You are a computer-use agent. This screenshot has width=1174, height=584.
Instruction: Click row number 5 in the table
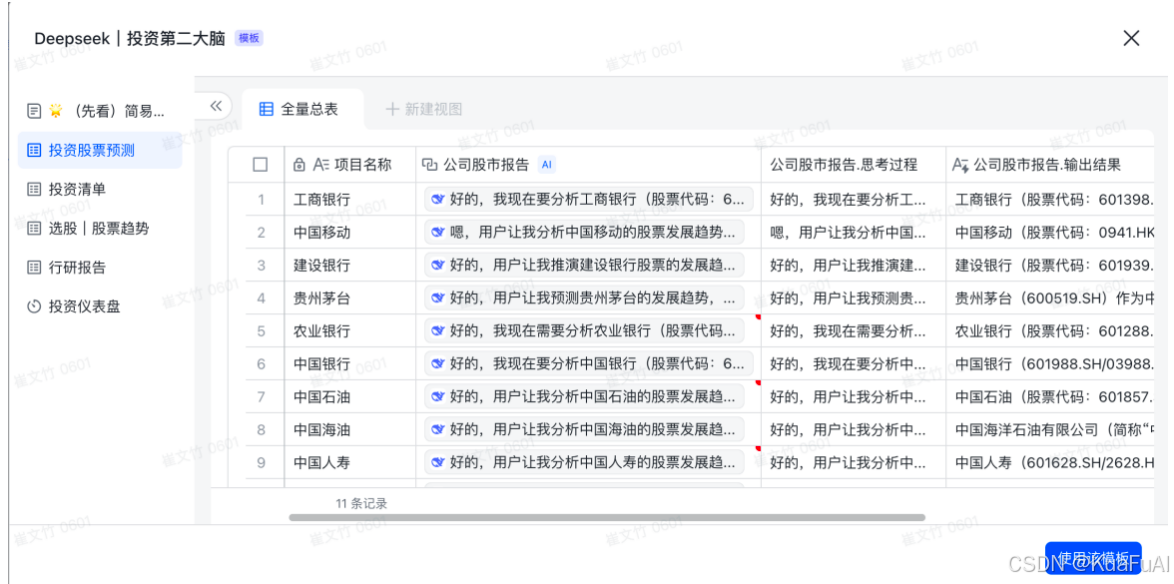tap(261, 331)
